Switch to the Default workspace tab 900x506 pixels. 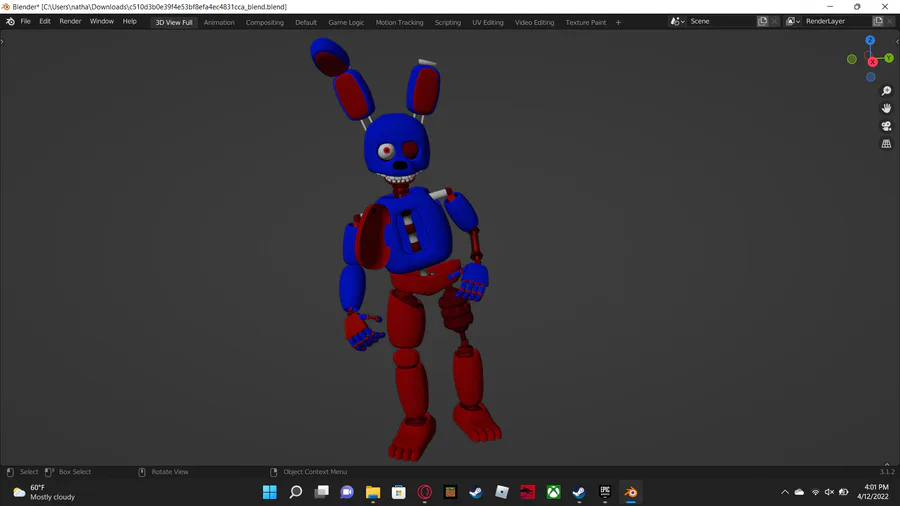pos(306,22)
